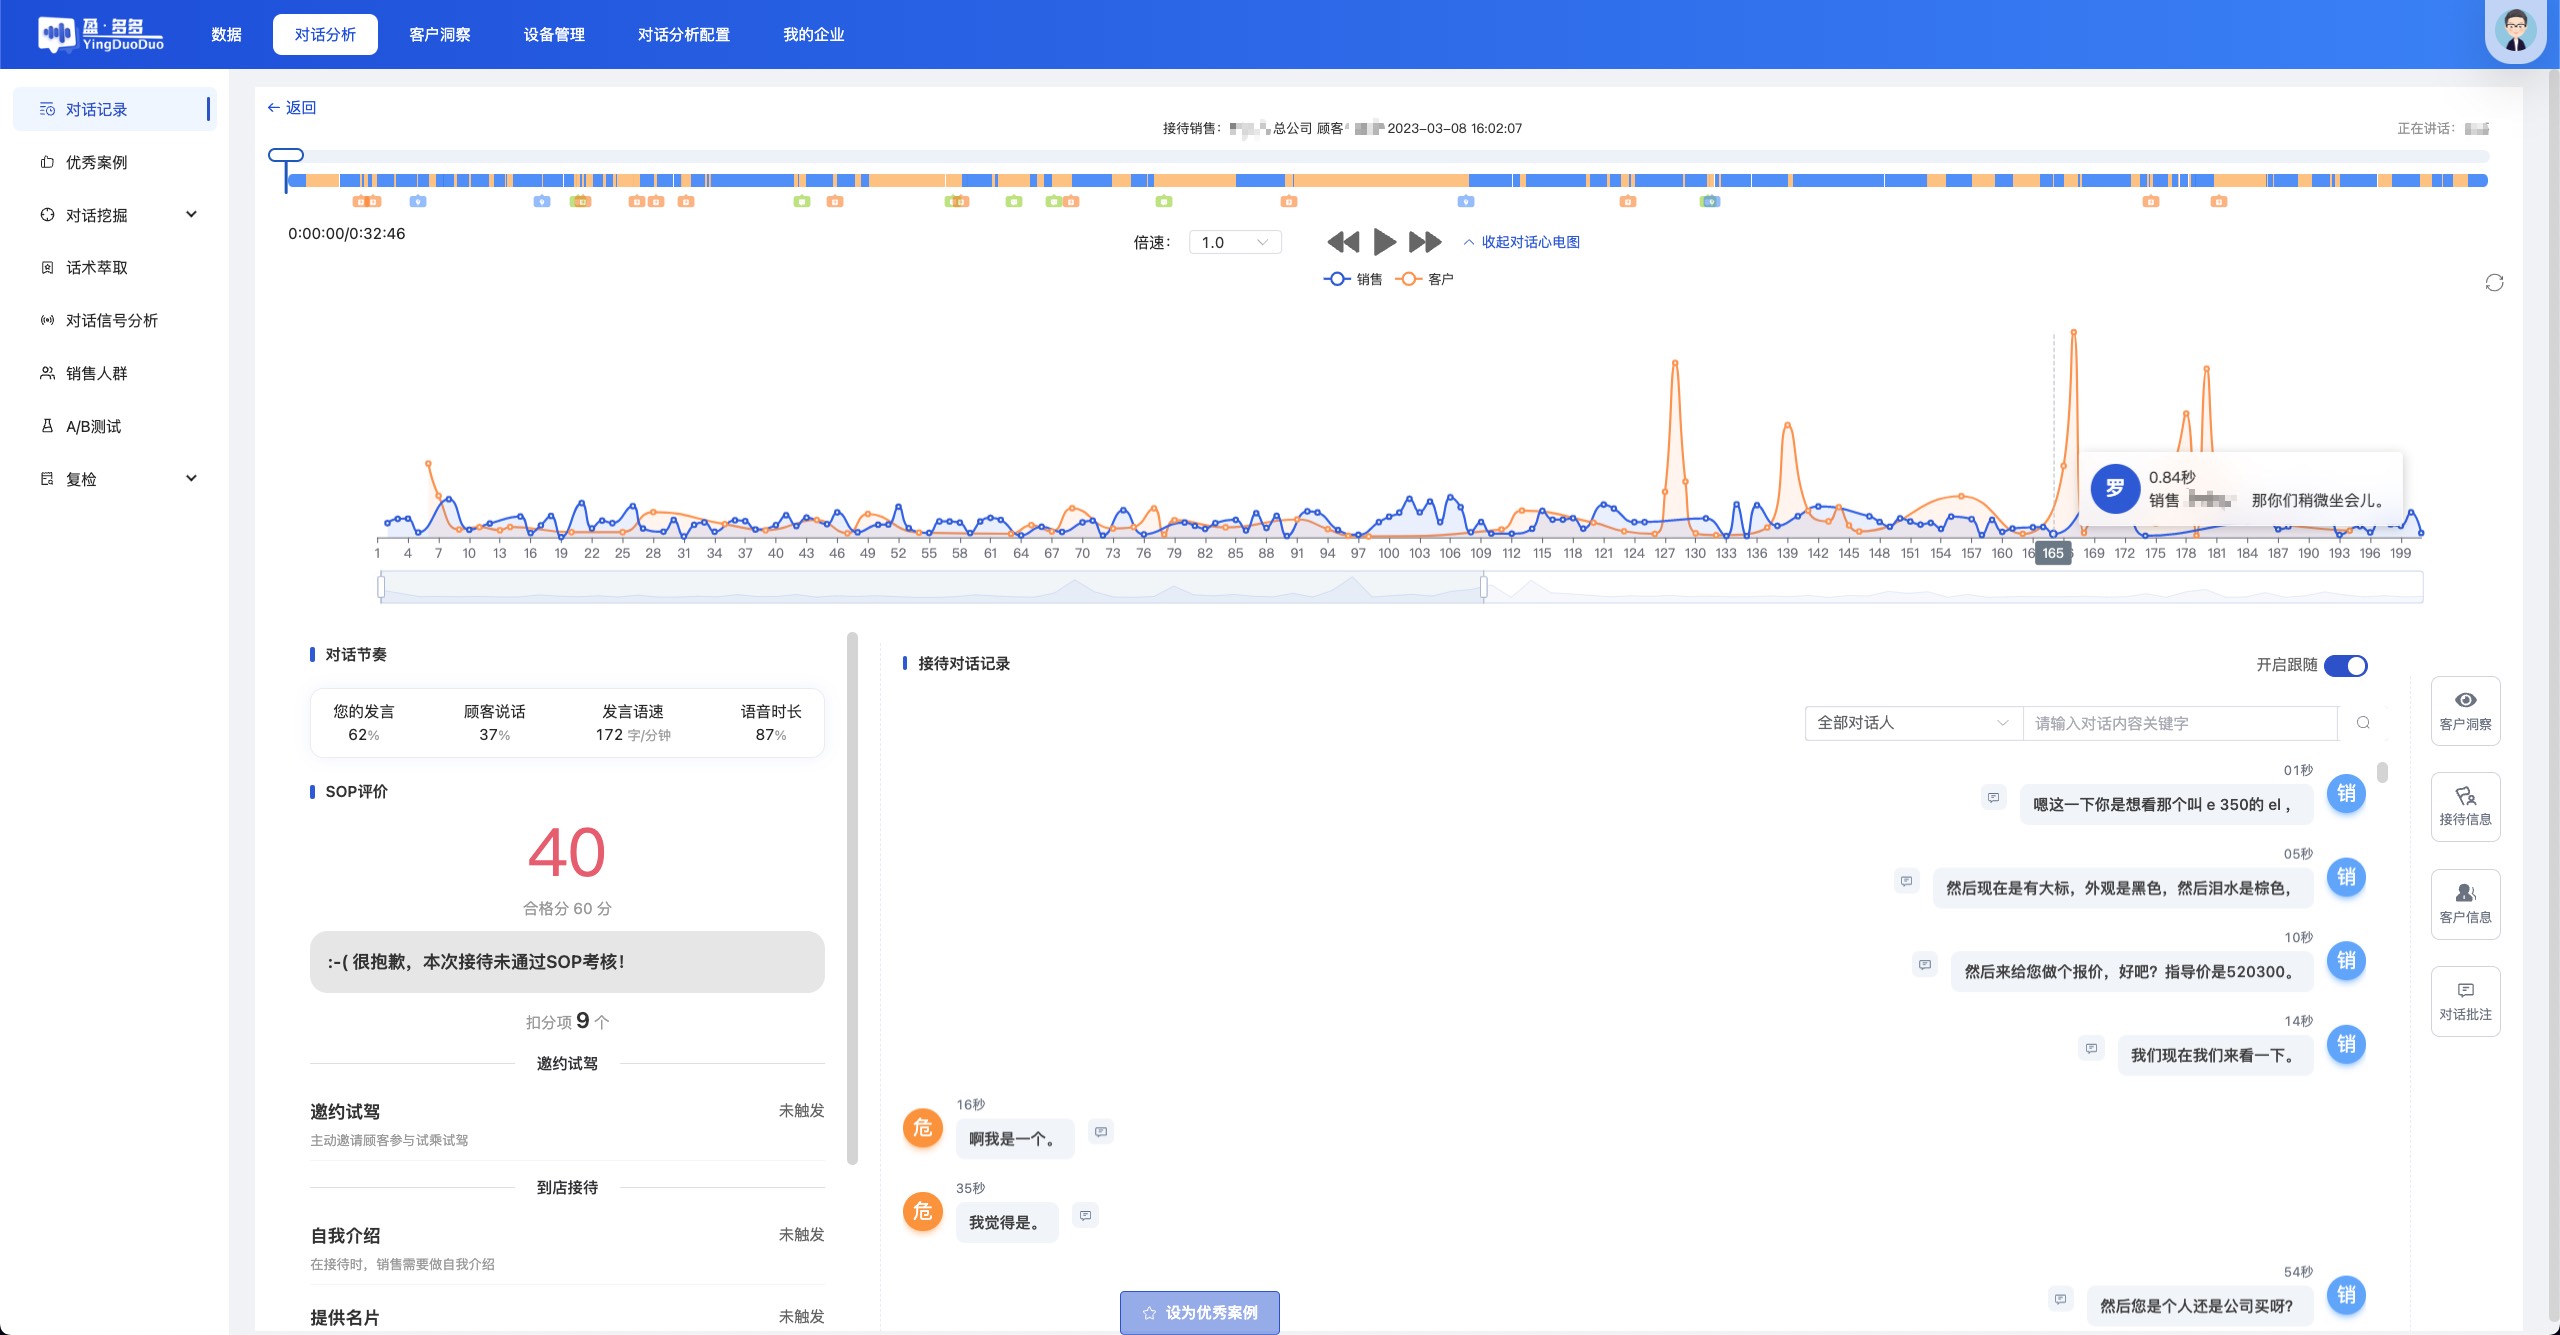Open the 倍速 speed dropdown
This screenshot has width=2560, height=1335.
pos(1234,242)
